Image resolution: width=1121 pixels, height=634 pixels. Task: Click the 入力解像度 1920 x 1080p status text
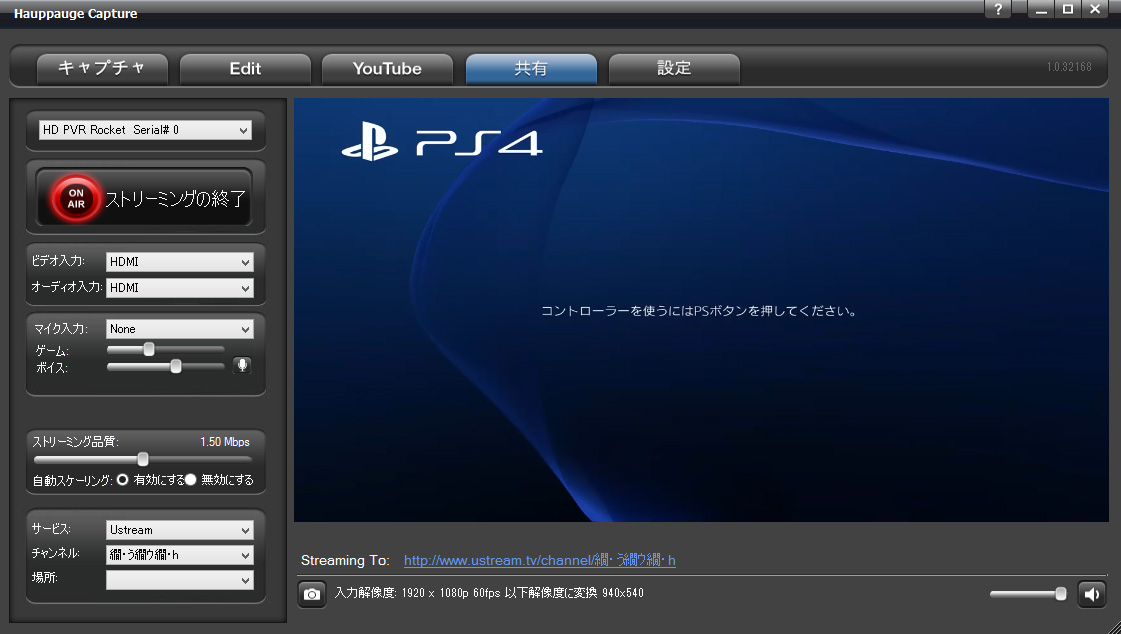point(489,593)
